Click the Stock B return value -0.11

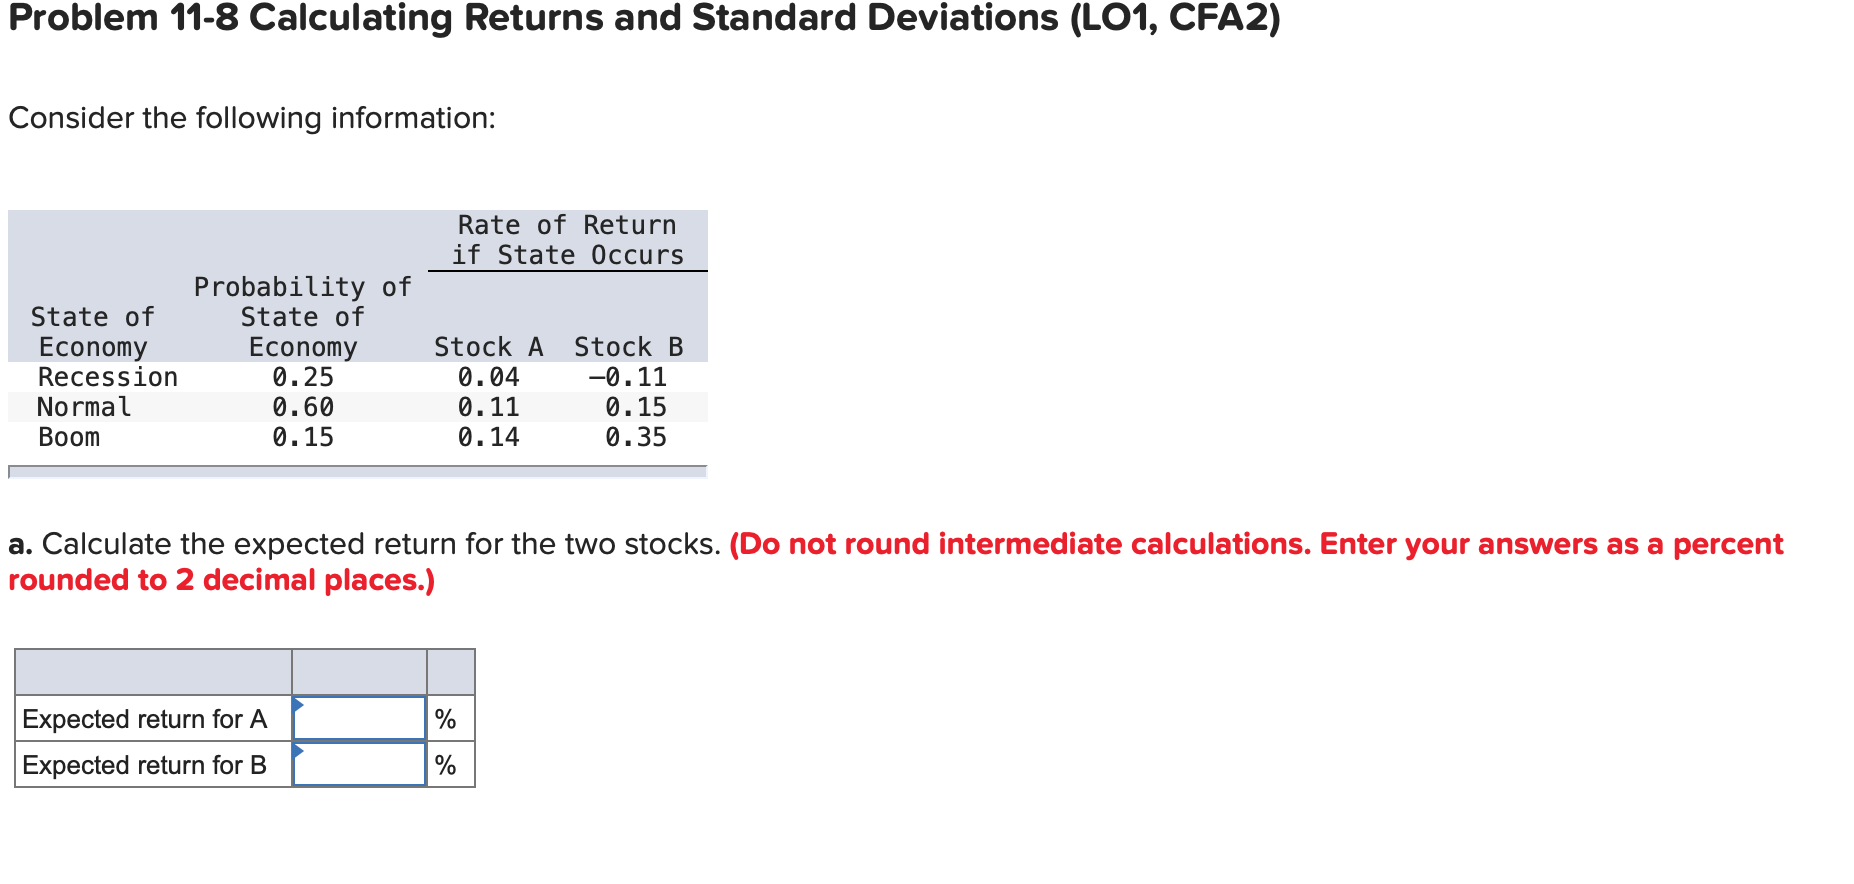point(632,377)
